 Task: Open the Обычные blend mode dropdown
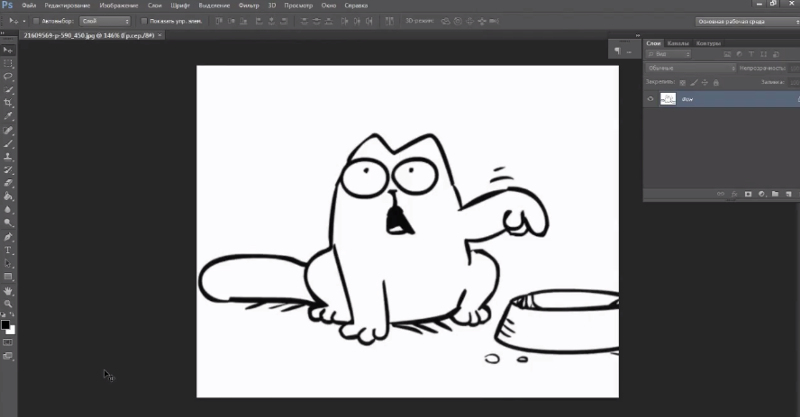691,68
